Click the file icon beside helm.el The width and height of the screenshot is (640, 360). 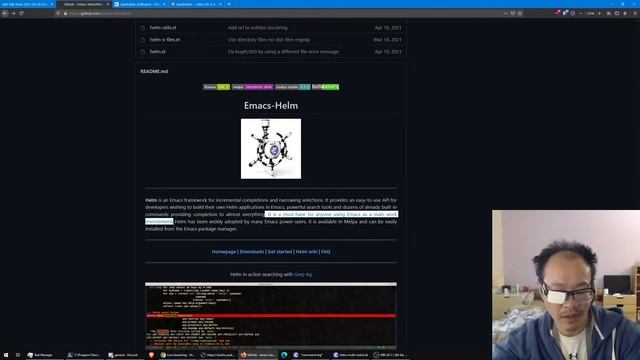pos(143,52)
